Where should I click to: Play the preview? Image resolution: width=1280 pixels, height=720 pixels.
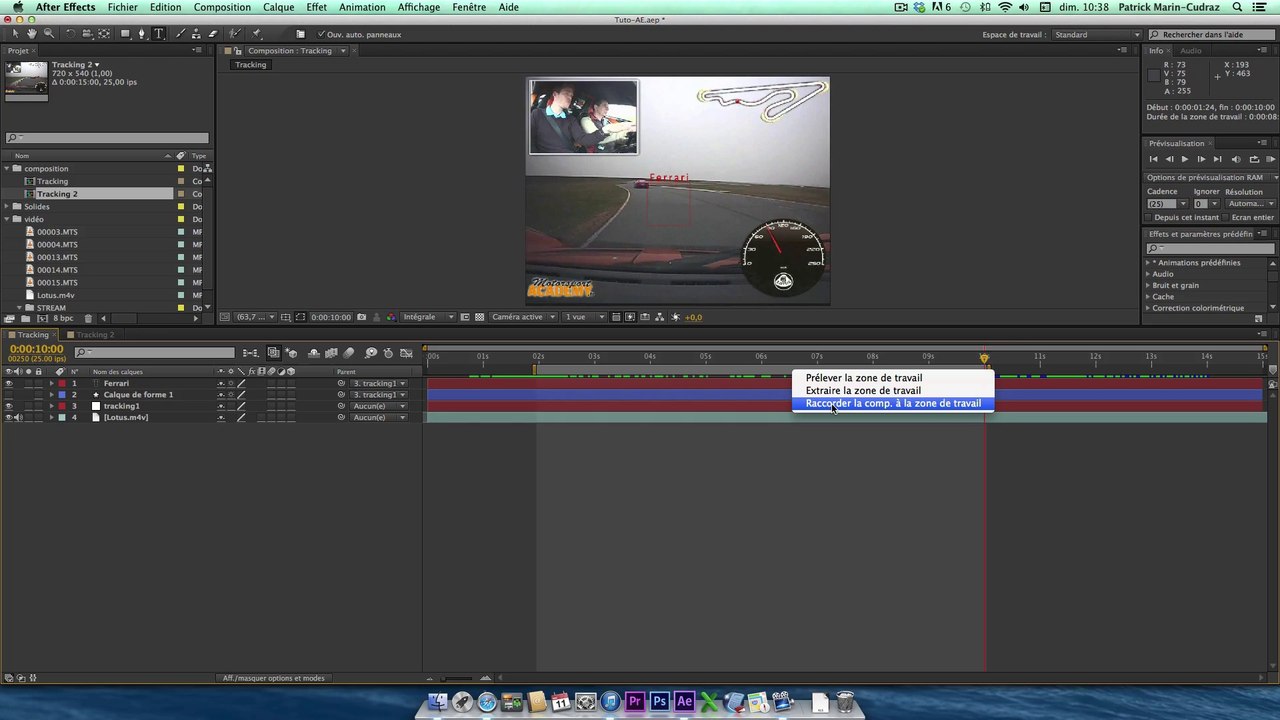1185,159
